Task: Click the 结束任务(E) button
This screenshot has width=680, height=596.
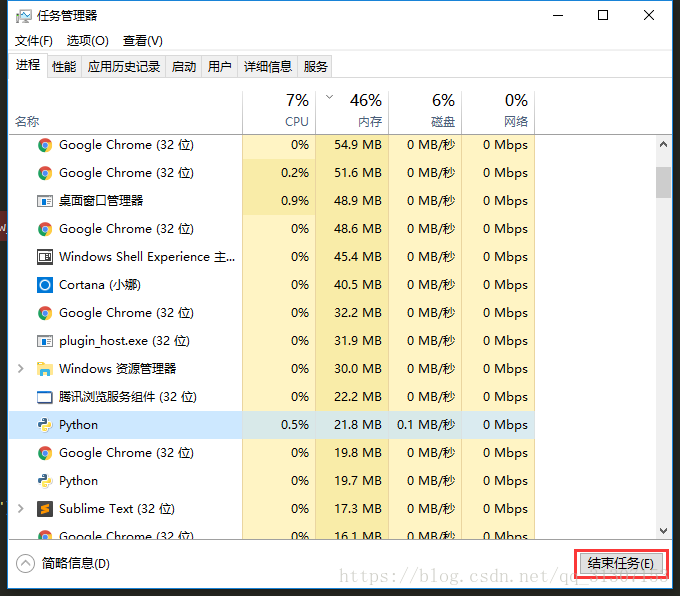Action: coord(621,563)
